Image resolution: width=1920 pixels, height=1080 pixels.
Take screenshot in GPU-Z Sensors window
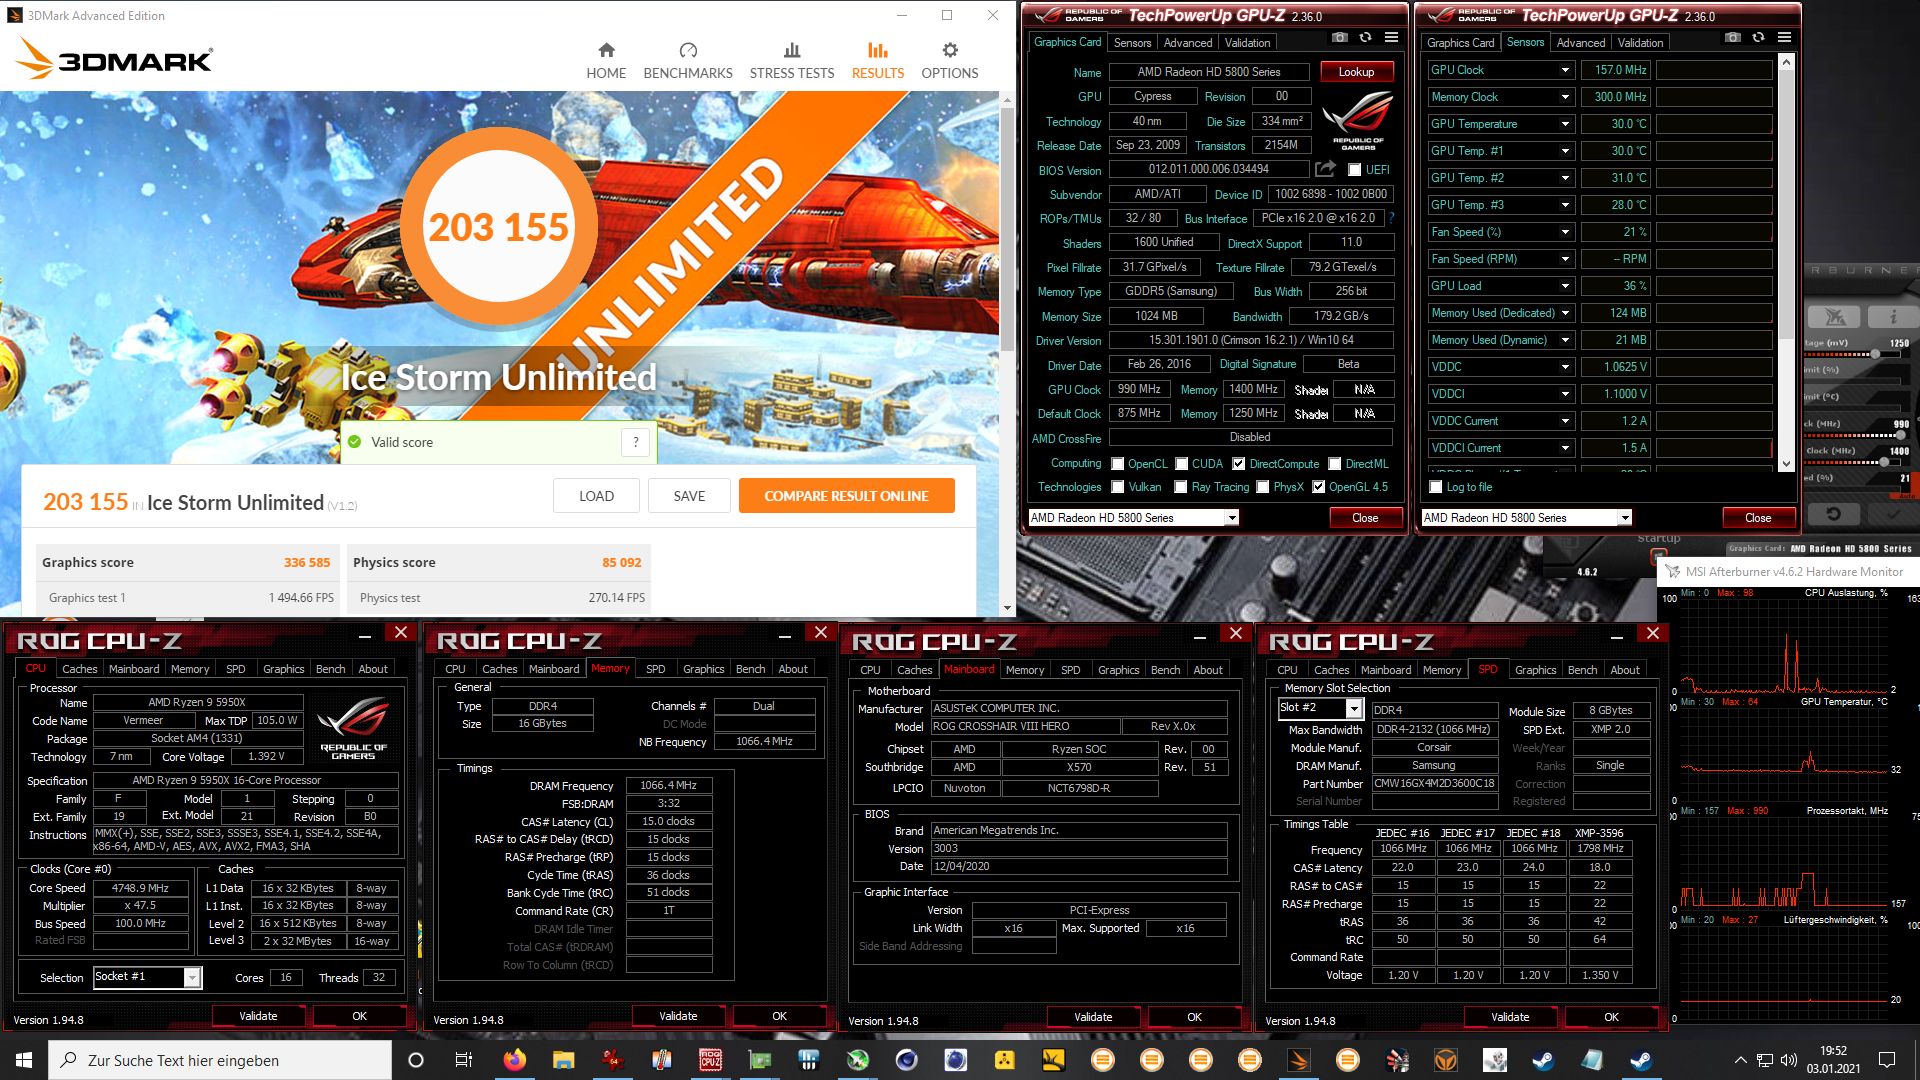pos(1732,38)
